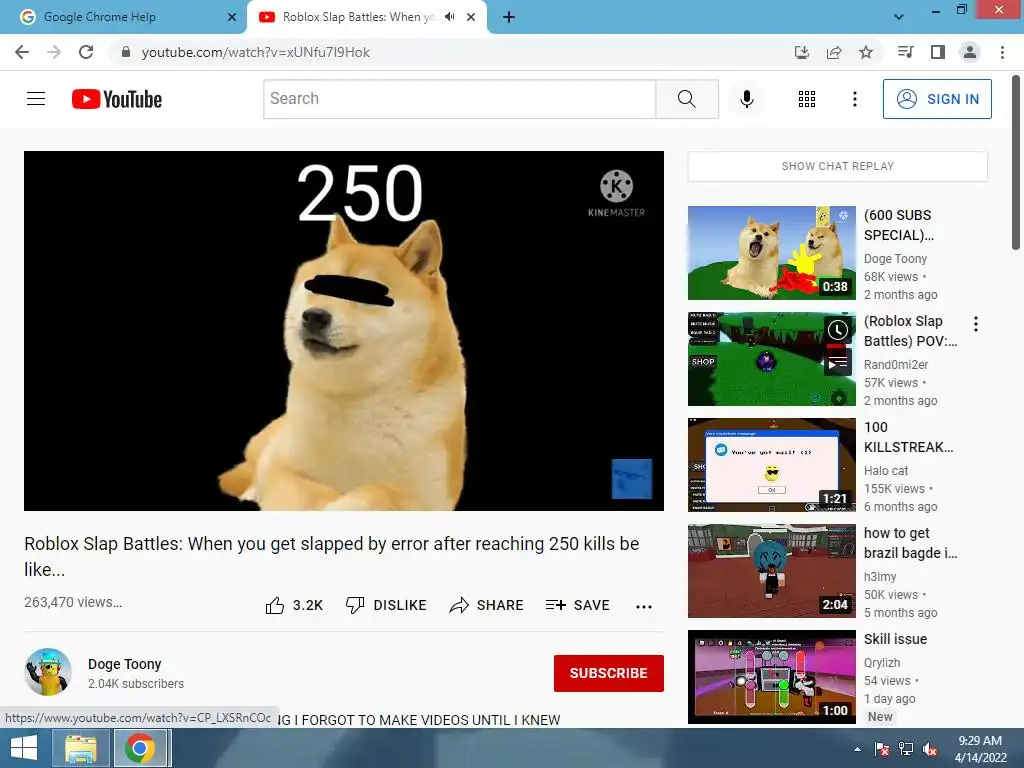Open Skill issue video title

coord(895,639)
